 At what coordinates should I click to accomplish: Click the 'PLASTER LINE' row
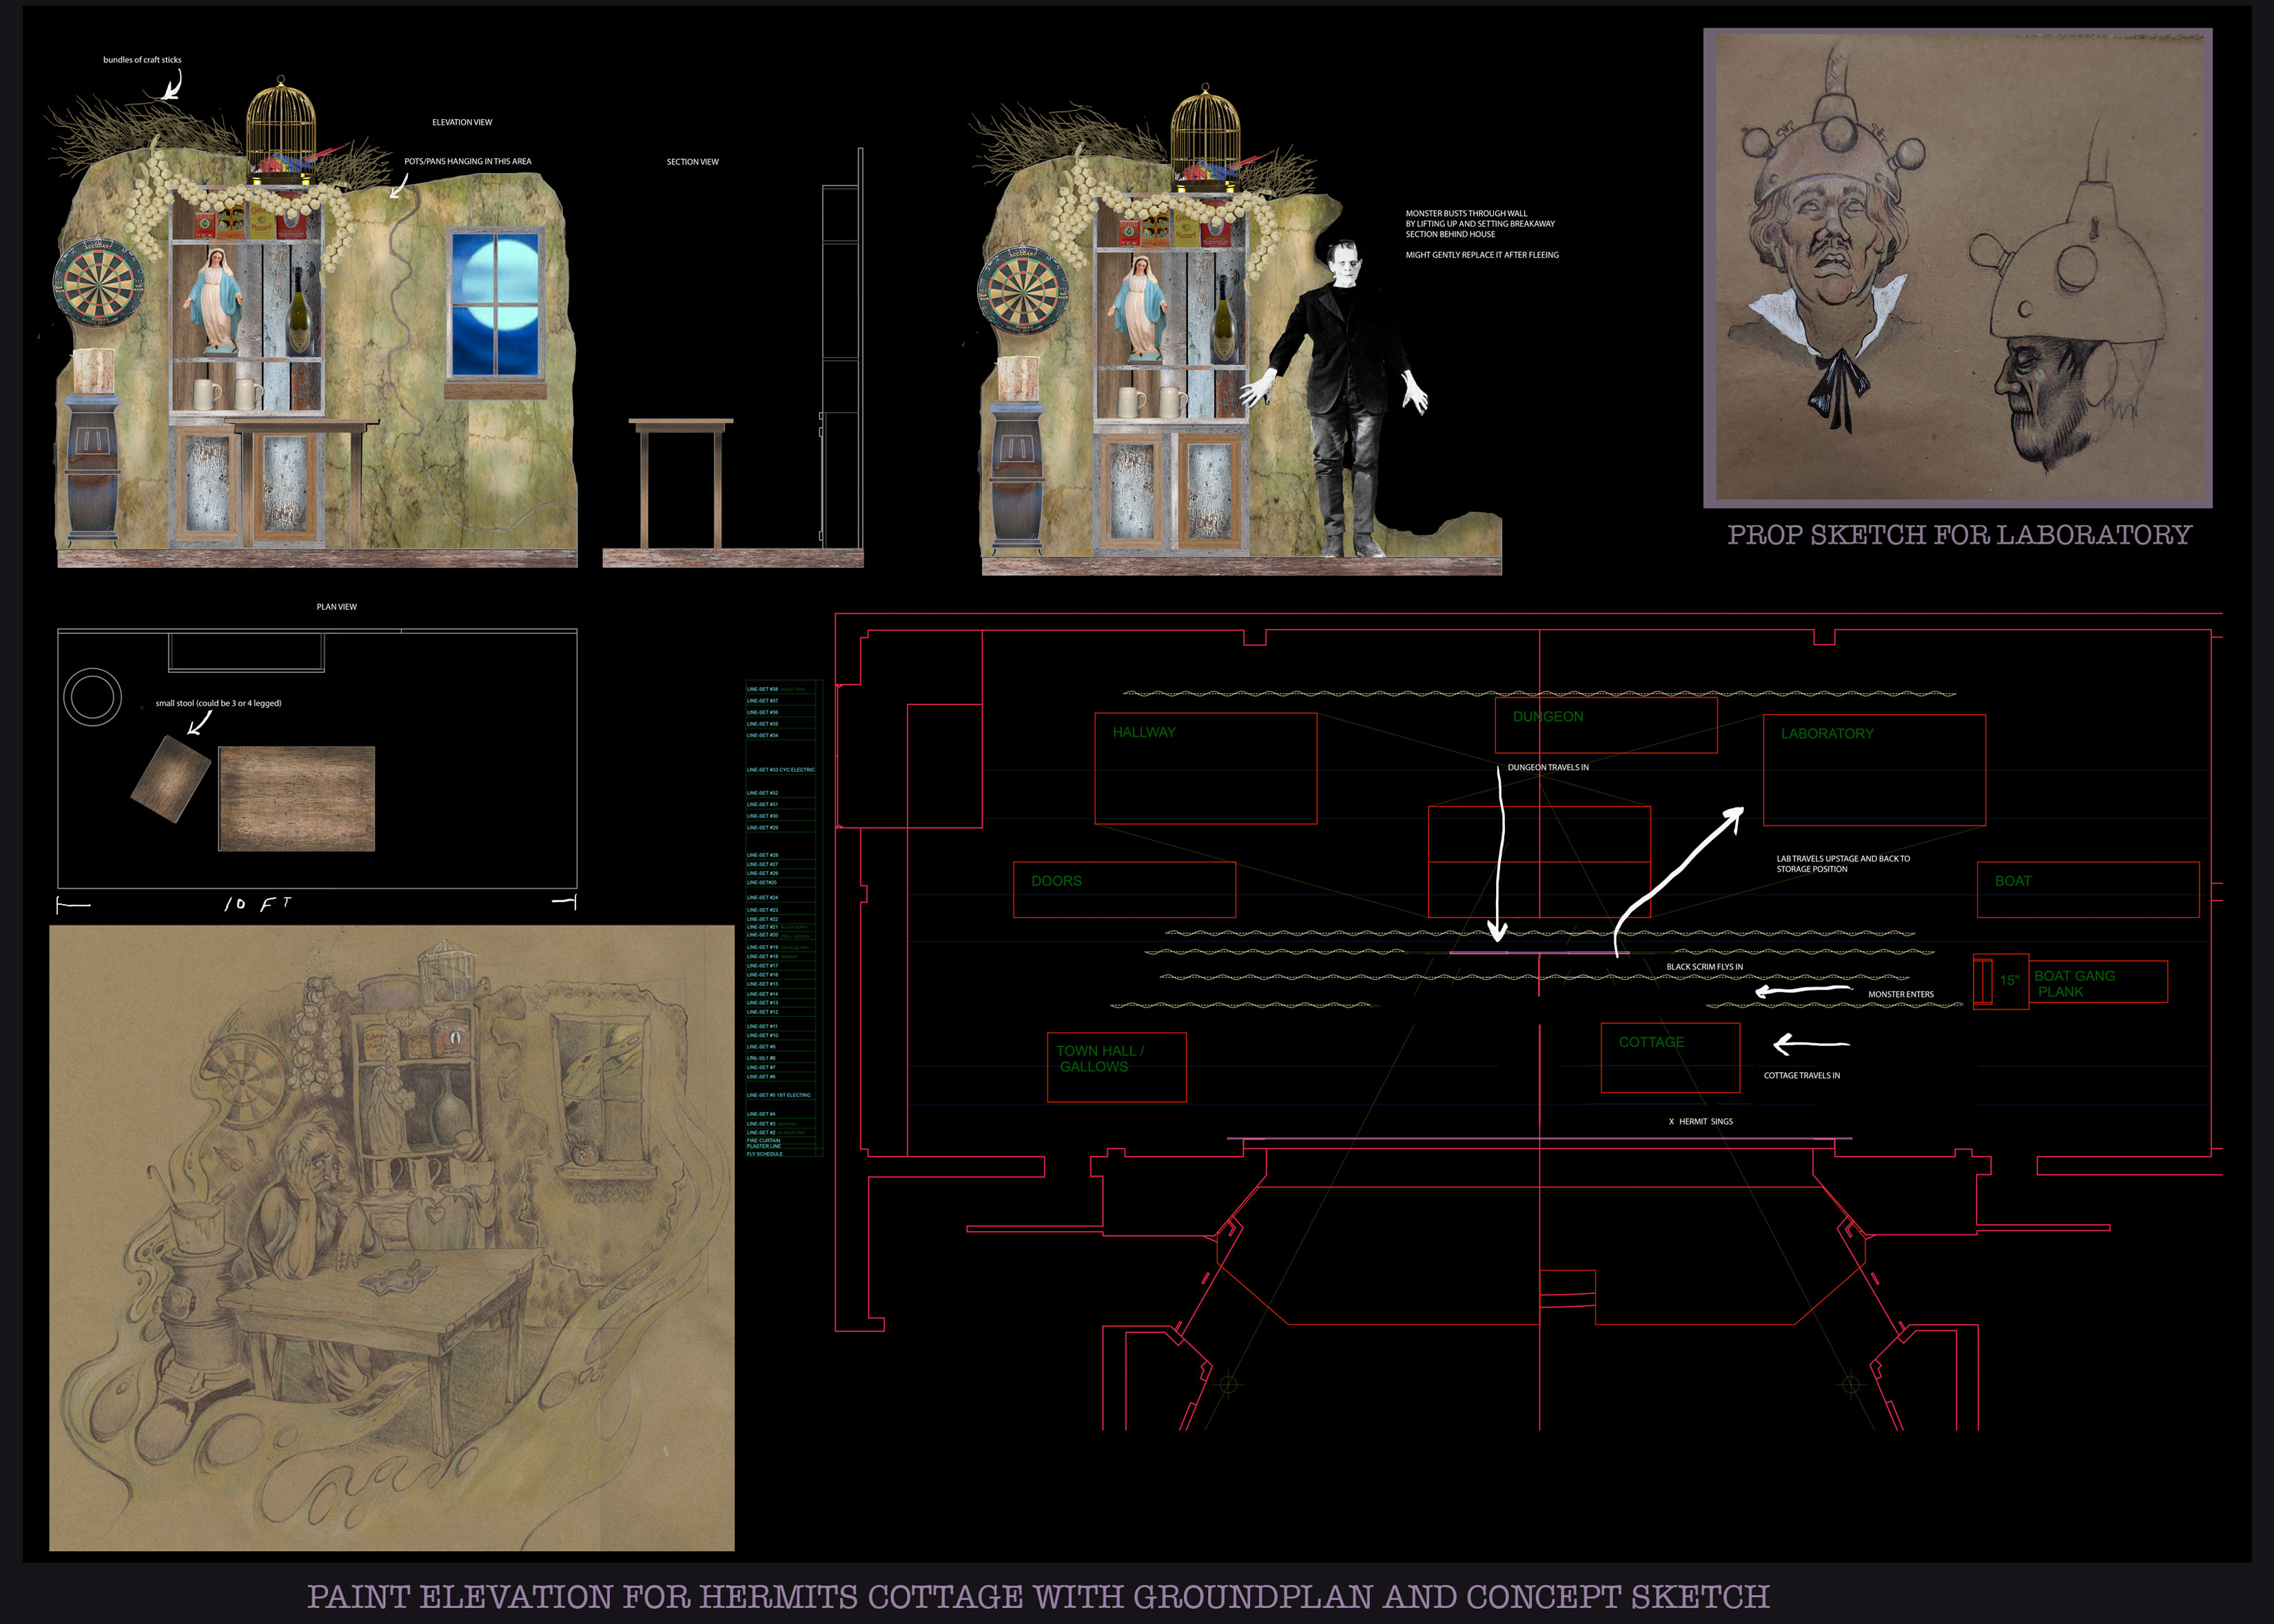pos(764,1147)
